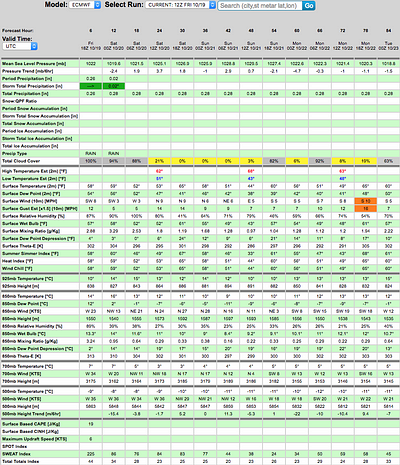The width and height of the screenshot is (400, 465).
Task: Click the 500mb Height Trend row label
Action: (31, 414)
